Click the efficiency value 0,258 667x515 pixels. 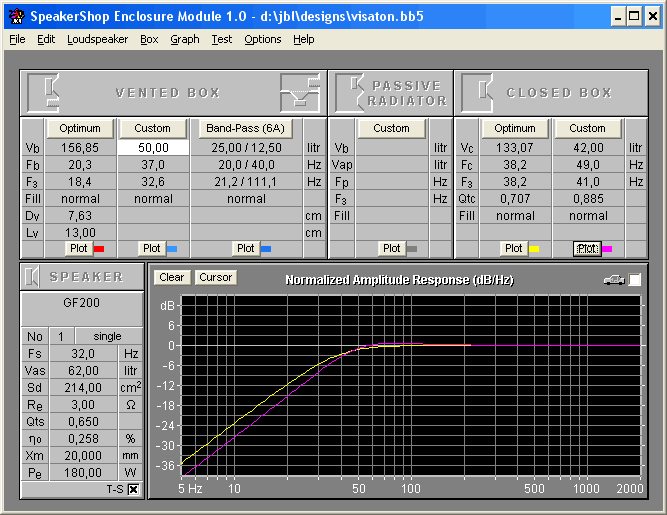click(83, 438)
